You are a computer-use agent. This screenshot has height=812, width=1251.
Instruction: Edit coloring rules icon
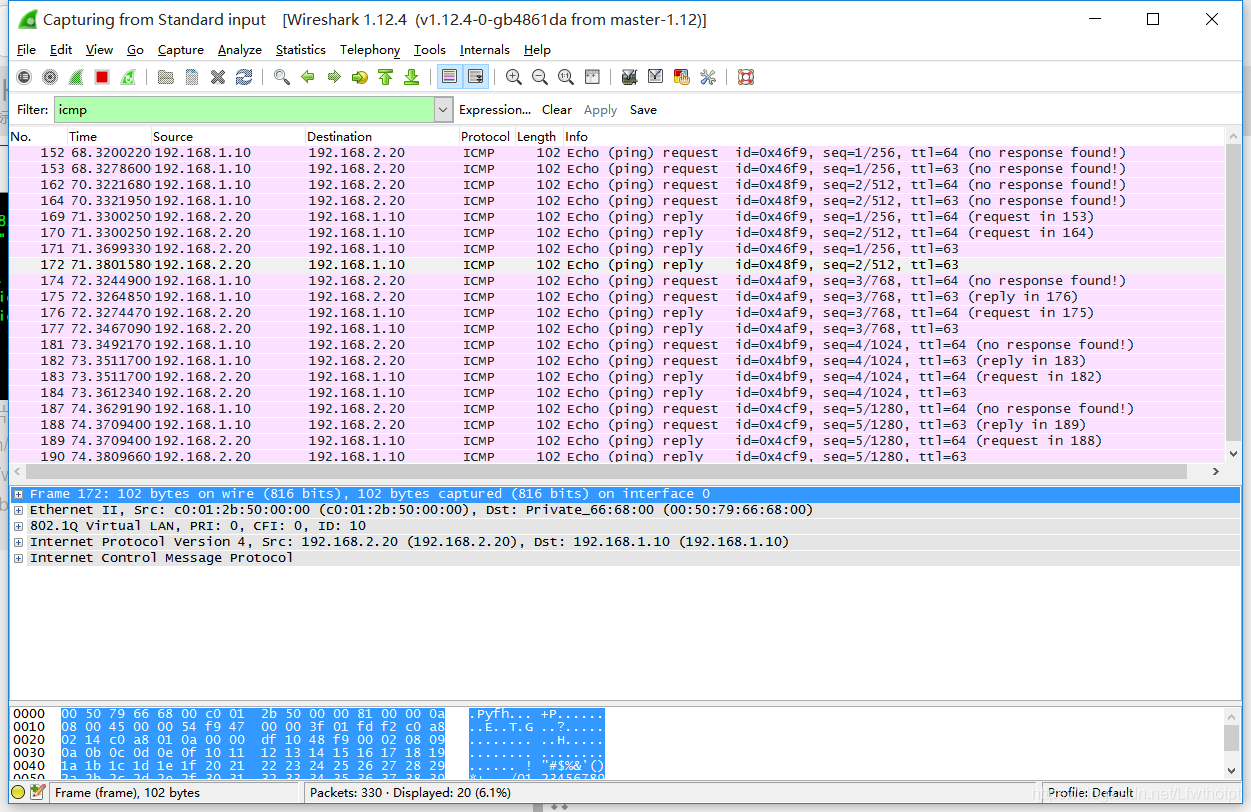pos(682,77)
